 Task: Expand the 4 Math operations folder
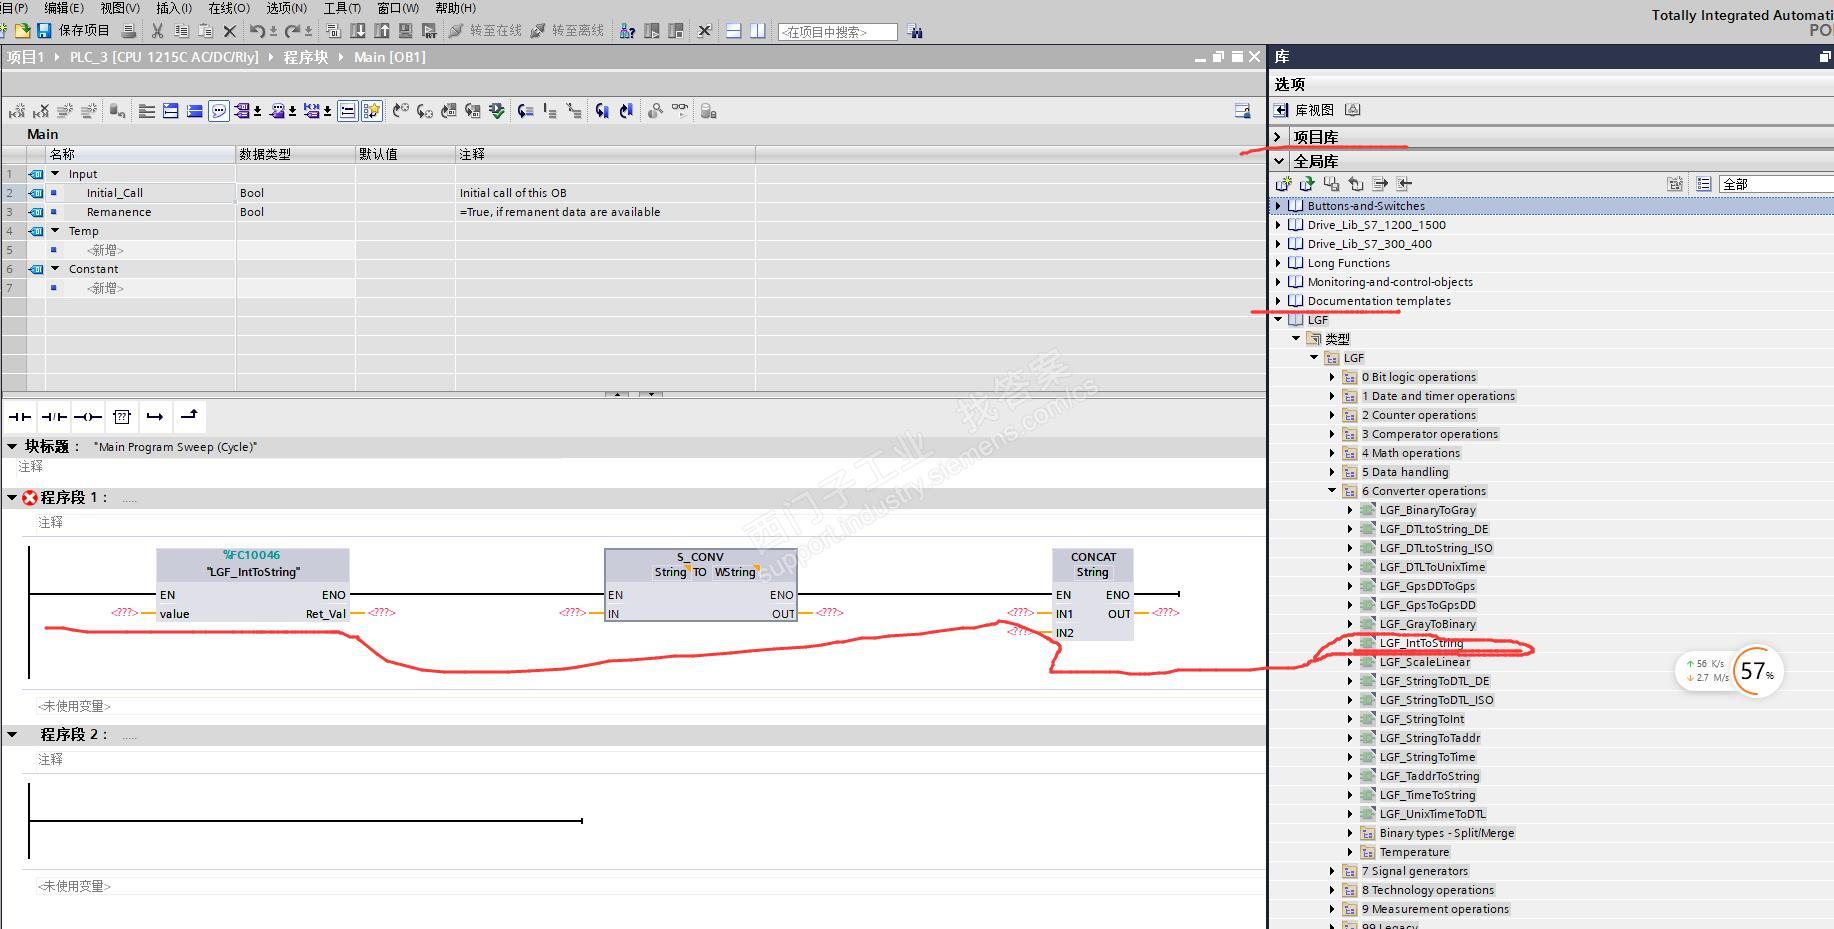(x=1332, y=453)
